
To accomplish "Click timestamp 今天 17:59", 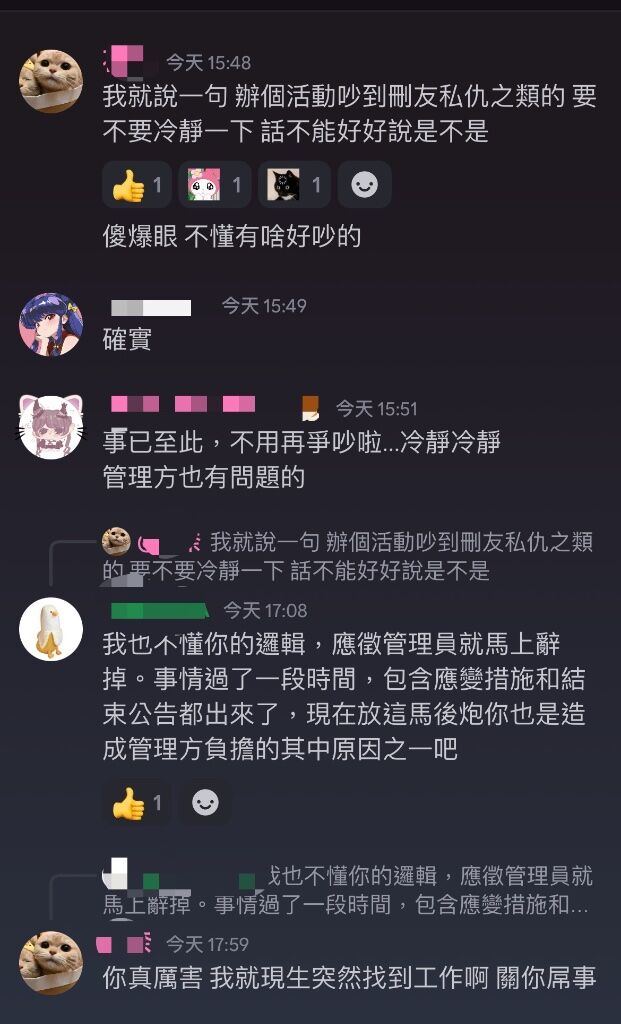I will click(208, 944).
